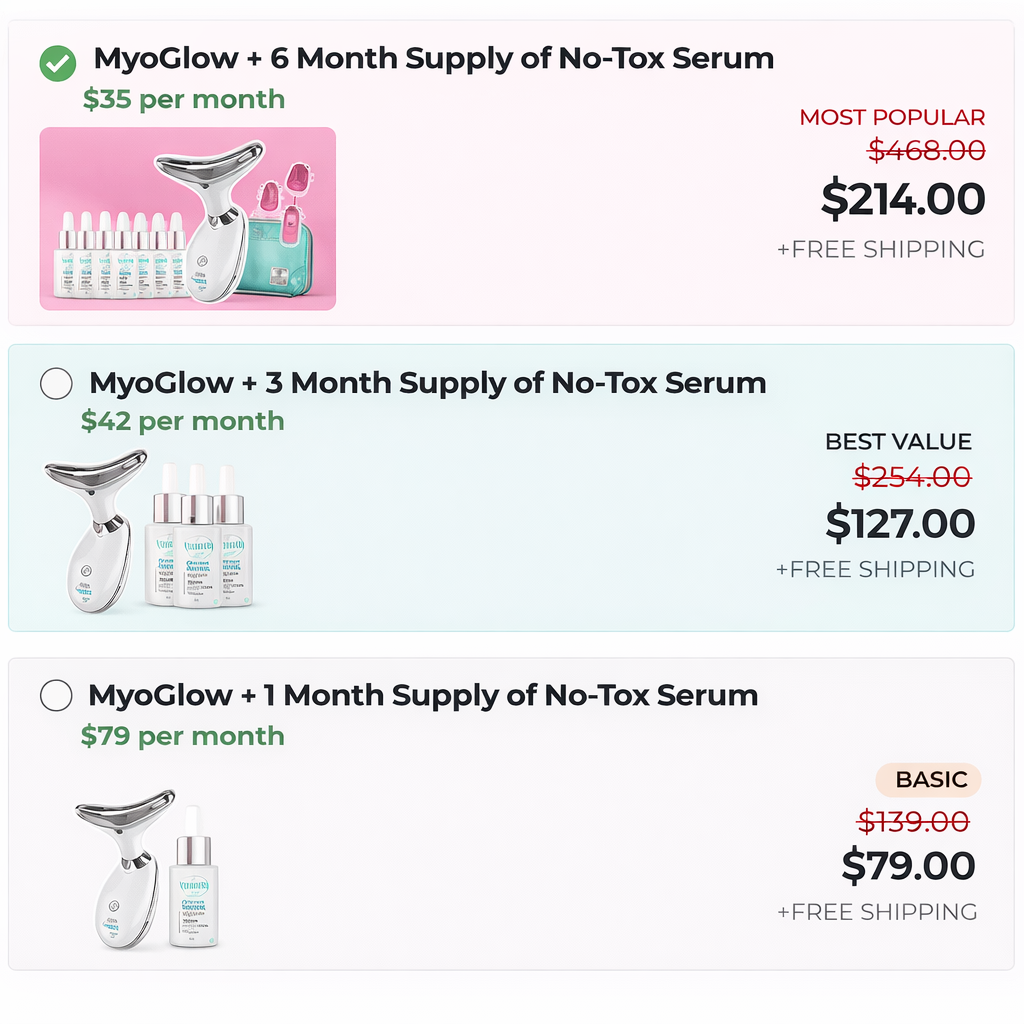This screenshot has height=1024, width=1024.
Task: Select the 3 Month Supply radio button
Action: (x=56, y=383)
